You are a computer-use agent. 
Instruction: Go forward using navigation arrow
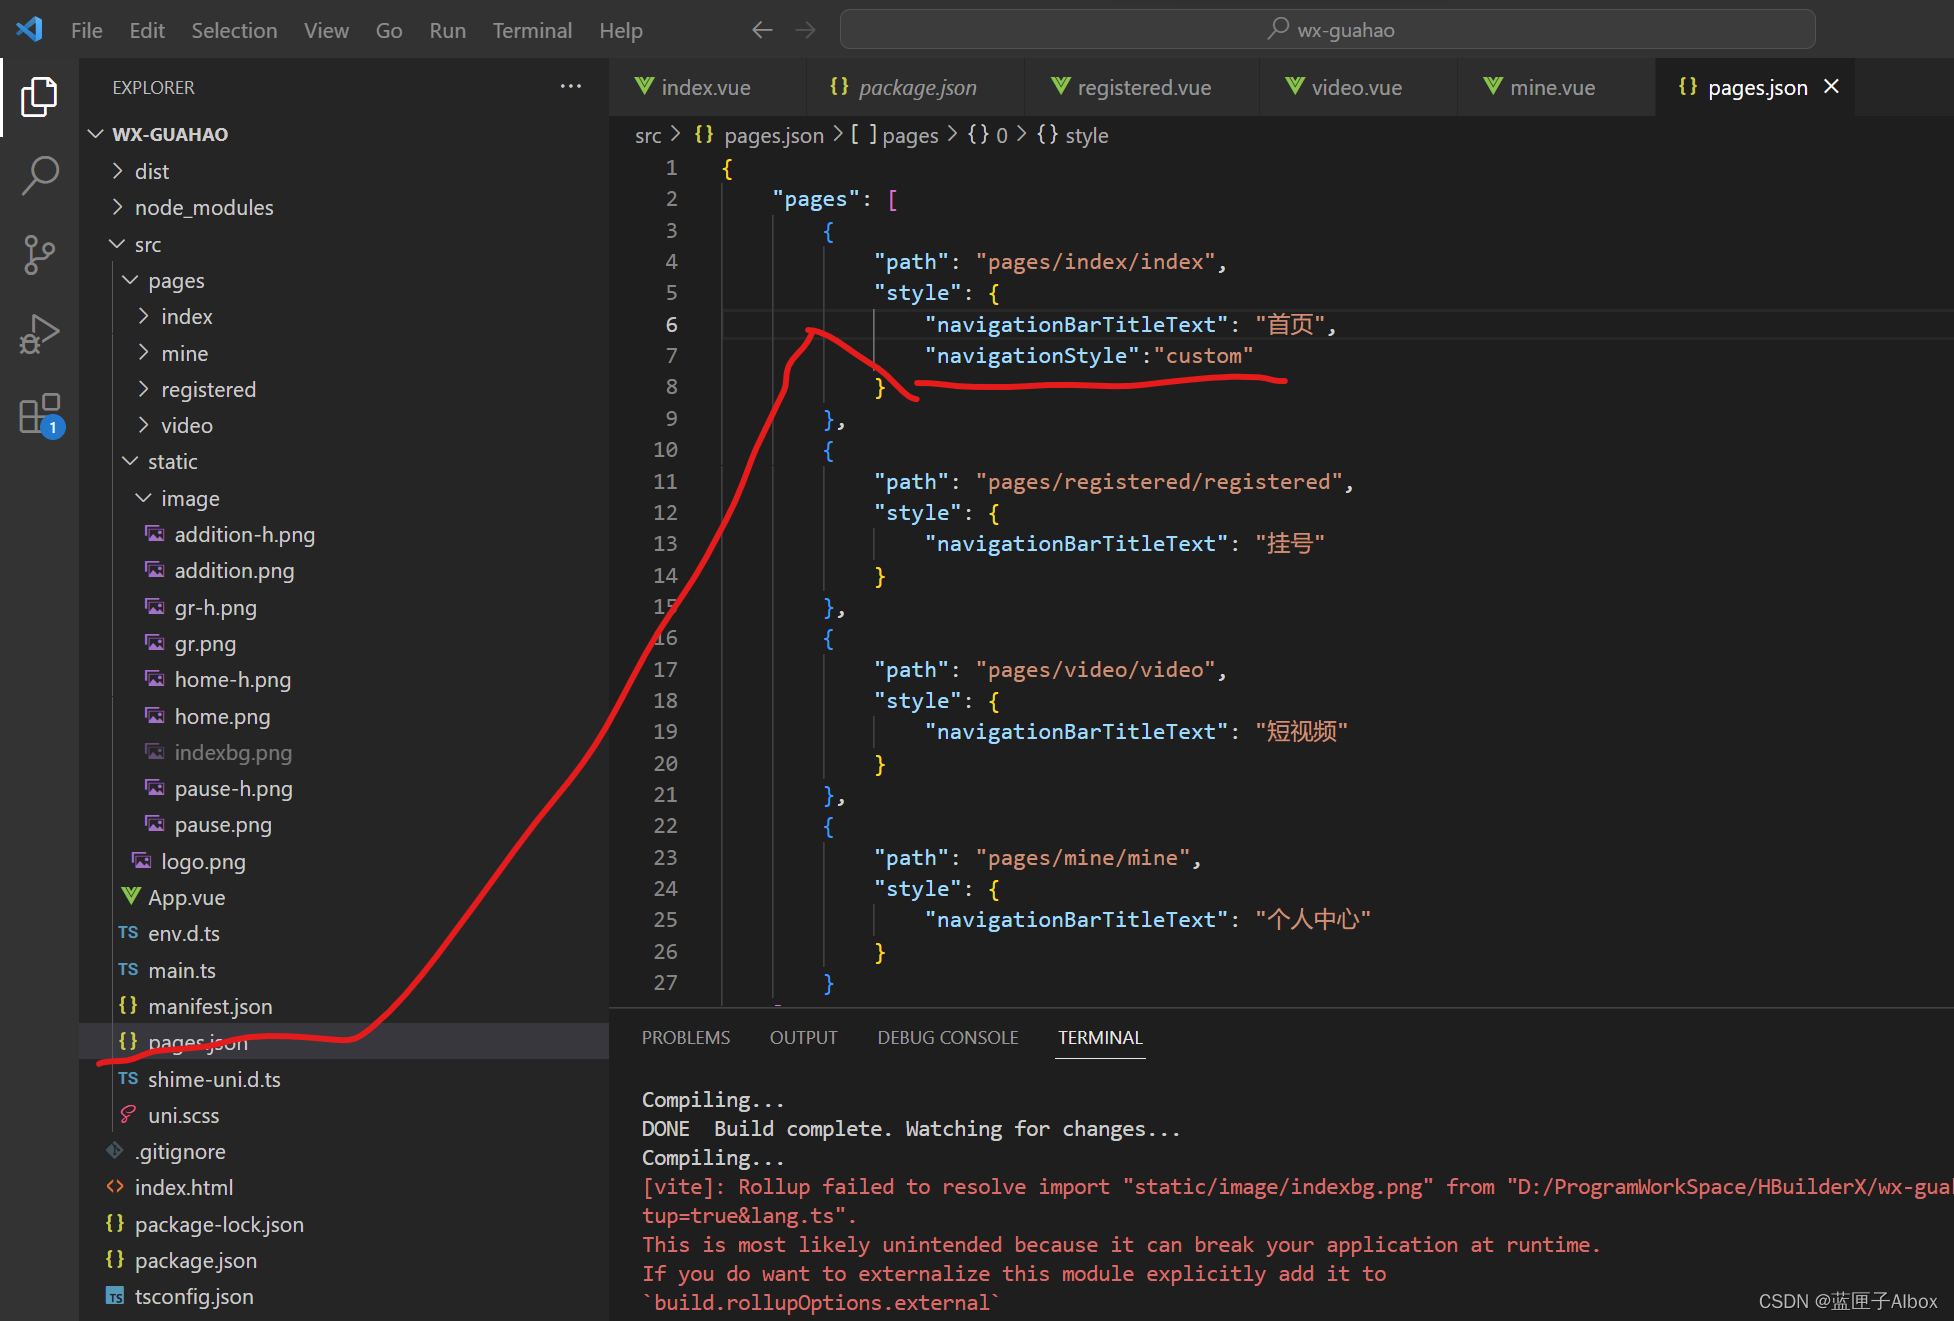click(805, 30)
